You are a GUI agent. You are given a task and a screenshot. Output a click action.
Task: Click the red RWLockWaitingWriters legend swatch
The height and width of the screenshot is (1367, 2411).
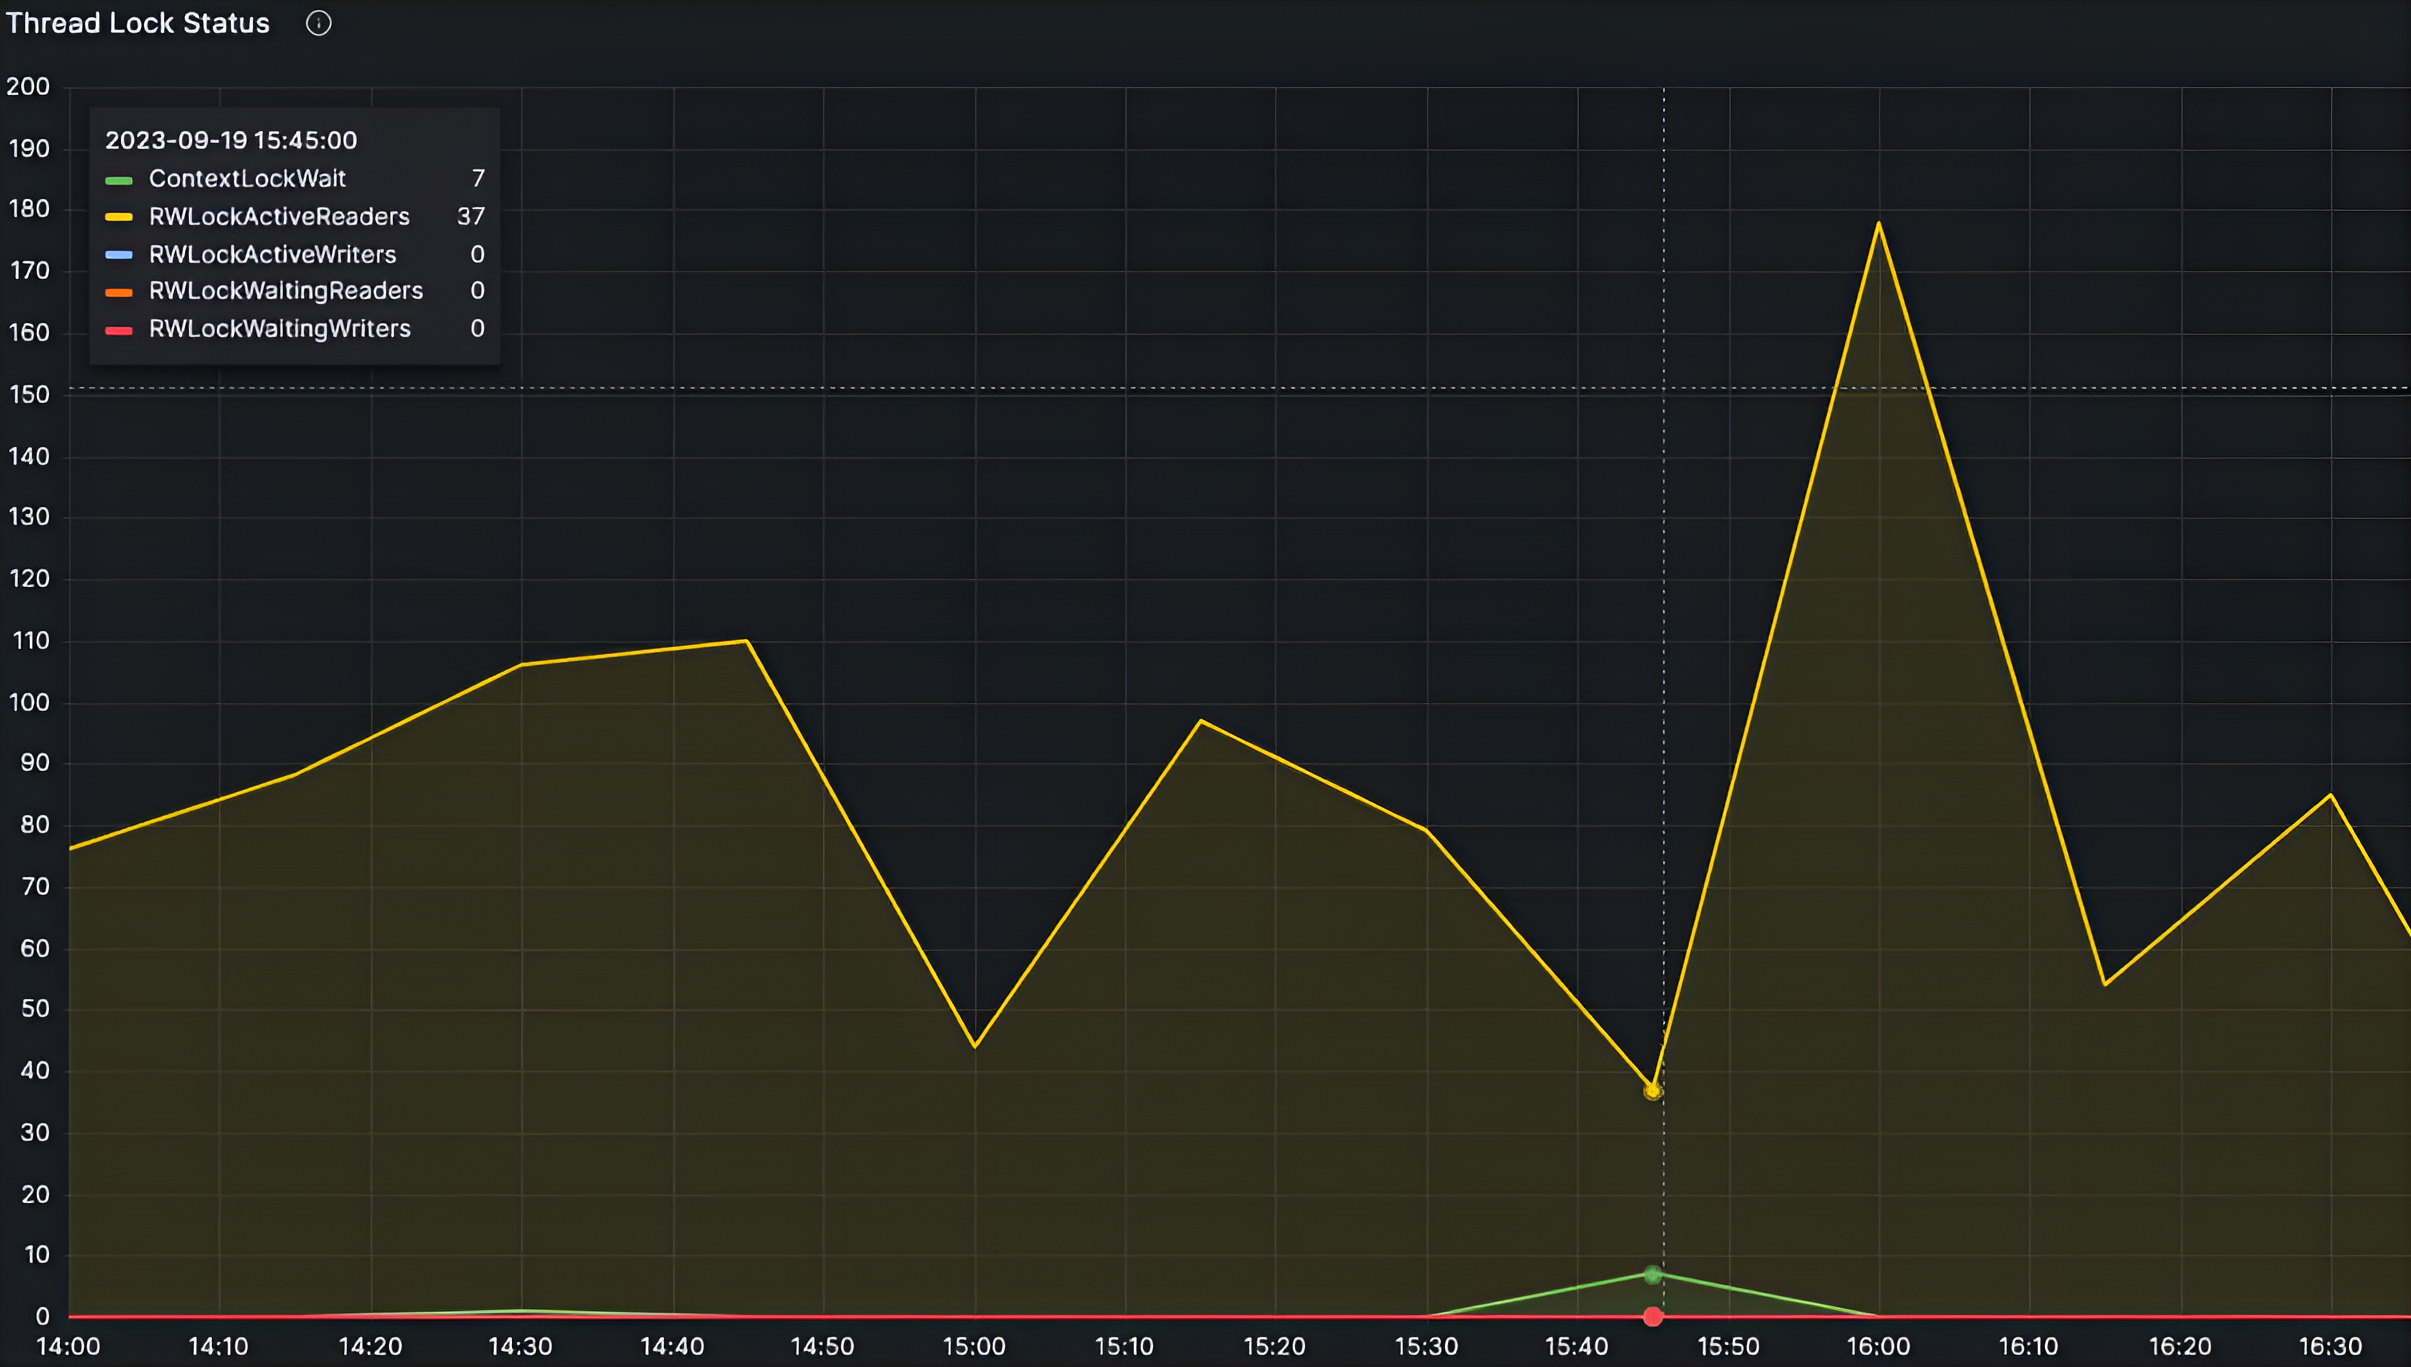pyautogui.click(x=120, y=329)
